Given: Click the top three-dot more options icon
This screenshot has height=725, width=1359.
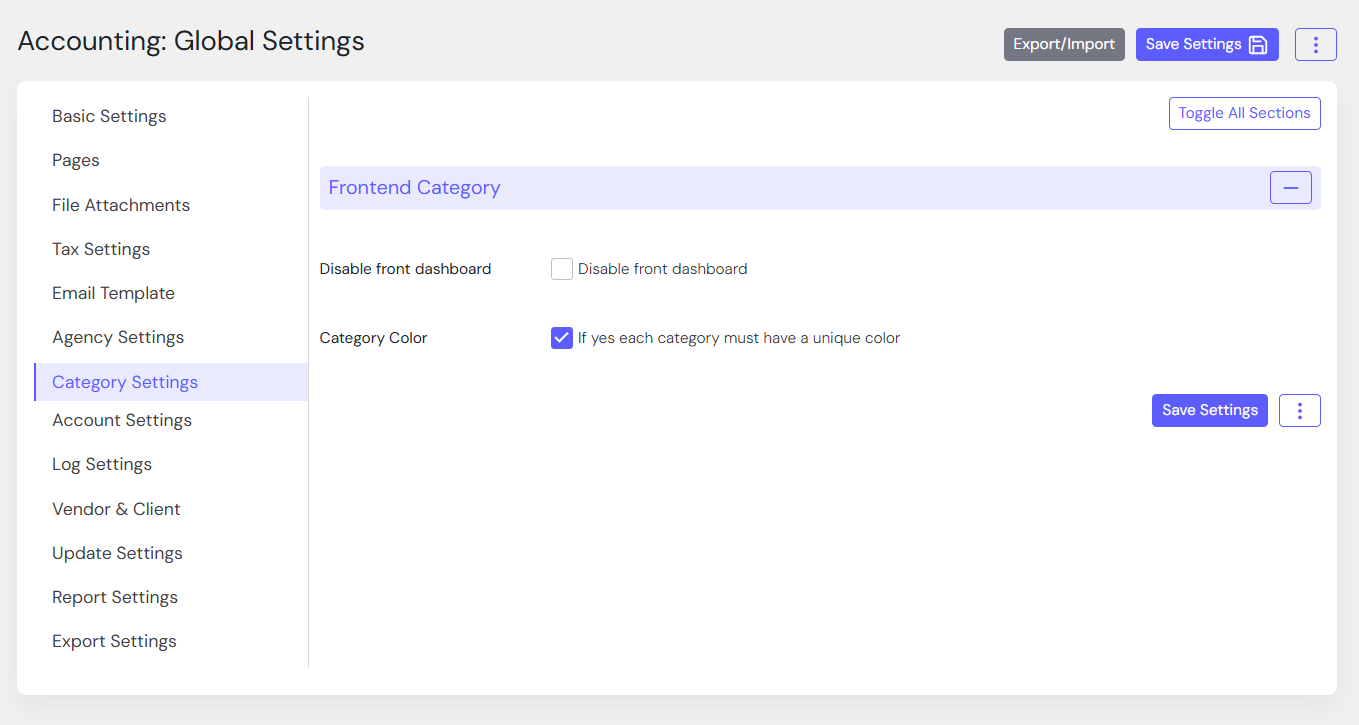Looking at the screenshot, I should click(x=1315, y=44).
